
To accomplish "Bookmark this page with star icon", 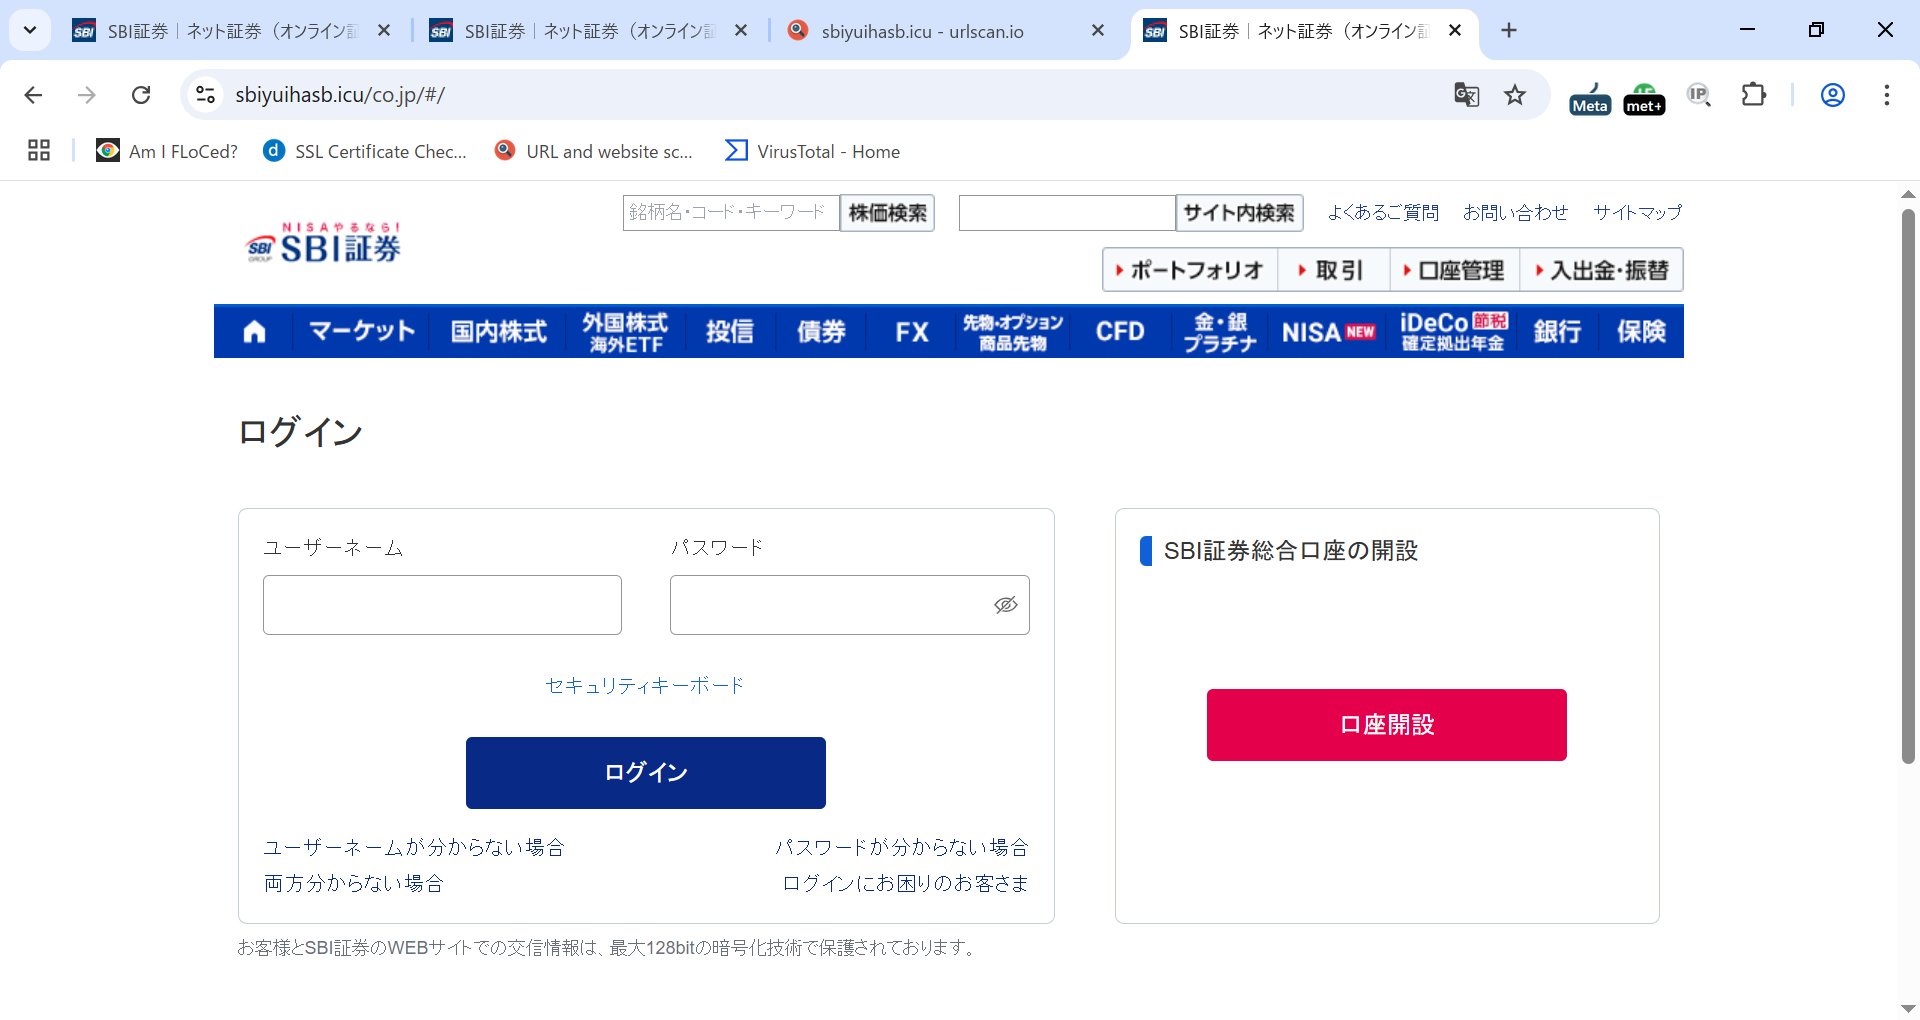I will pos(1515,95).
